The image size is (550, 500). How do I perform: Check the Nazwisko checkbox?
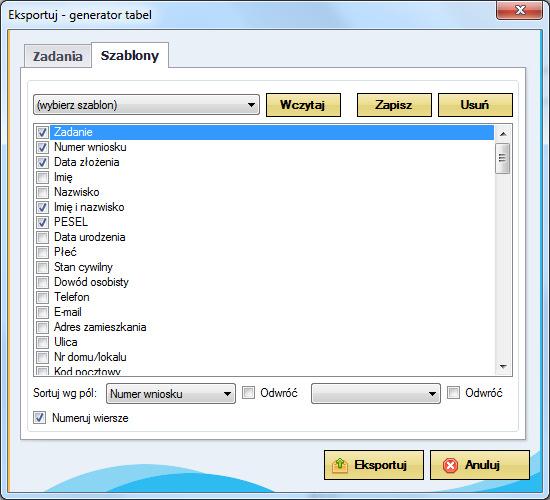point(42,192)
